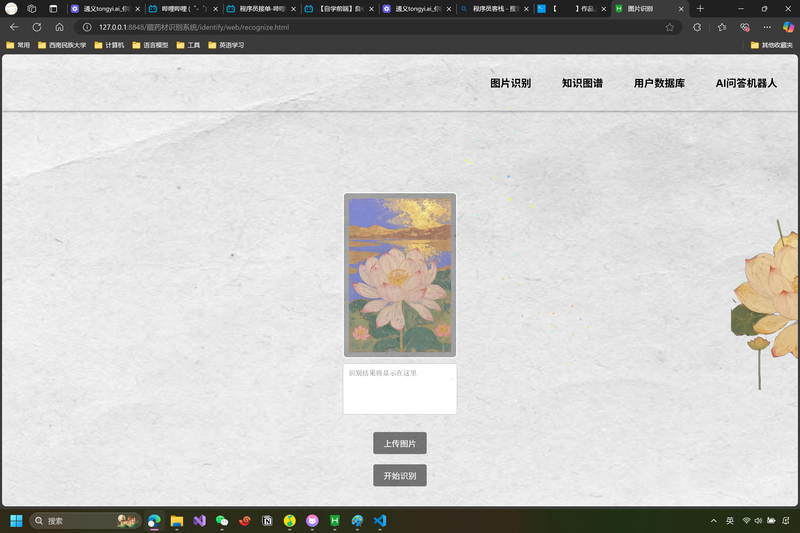Screen dimensions: 800x533
Task: Switch to the 作品 browser tab
Action: point(572,9)
